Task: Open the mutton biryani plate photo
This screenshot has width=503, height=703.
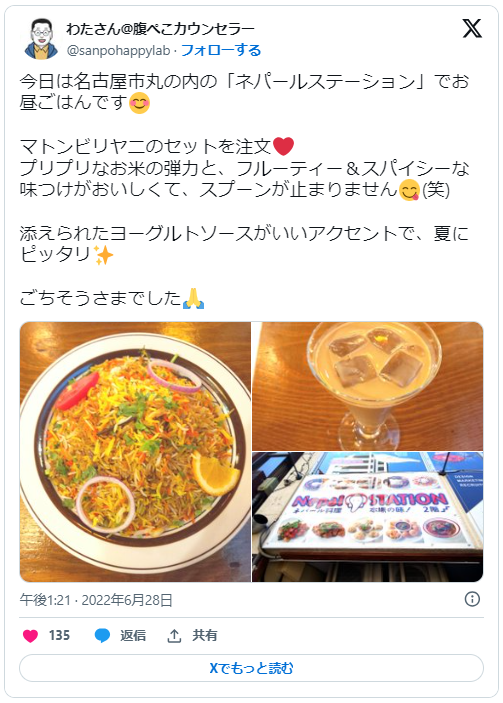Action: [x=135, y=451]
